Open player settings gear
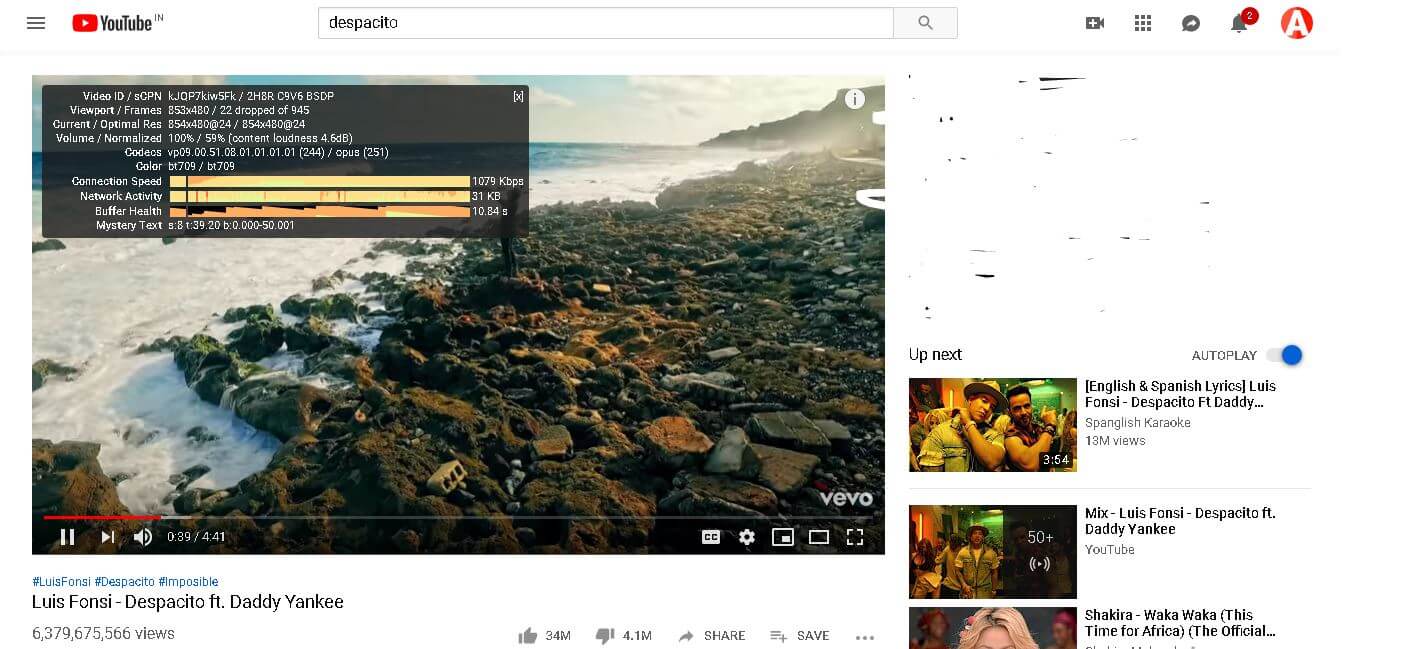 [x=747, y=537]
